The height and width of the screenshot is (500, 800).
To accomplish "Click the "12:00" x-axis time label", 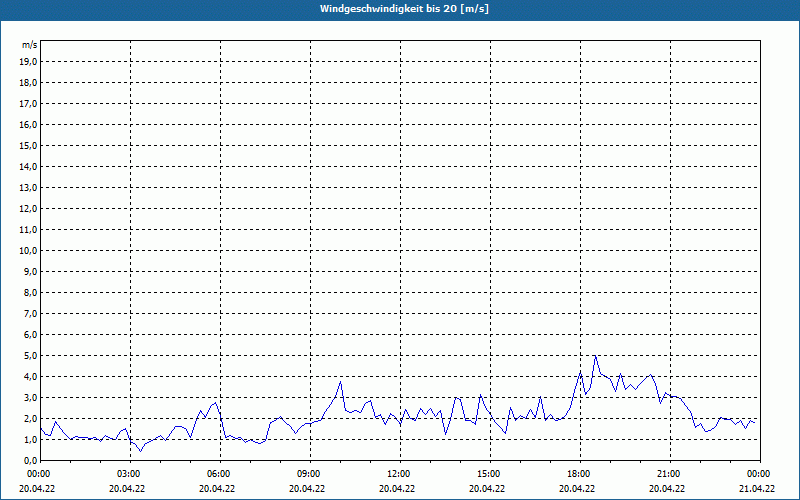I will tap(399, 474).
